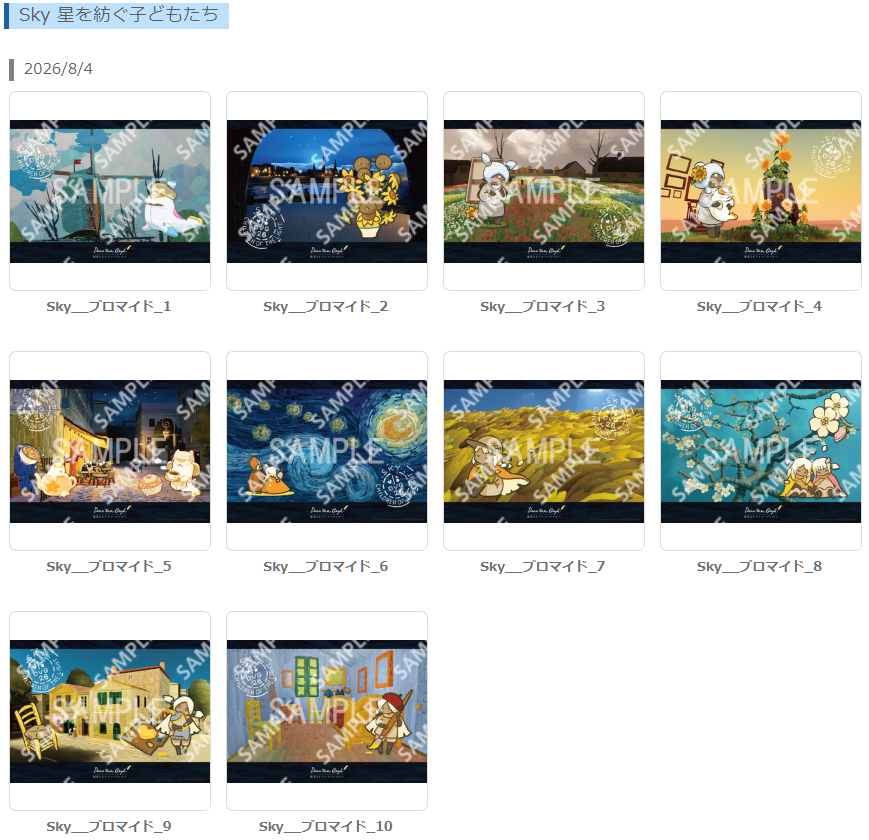Viewport: 869px width, 840px height.
Task: Open the Sky_ブロマイド_5 night cafe thumbnail
Action: pyautogui.click(x=110, y=451)
